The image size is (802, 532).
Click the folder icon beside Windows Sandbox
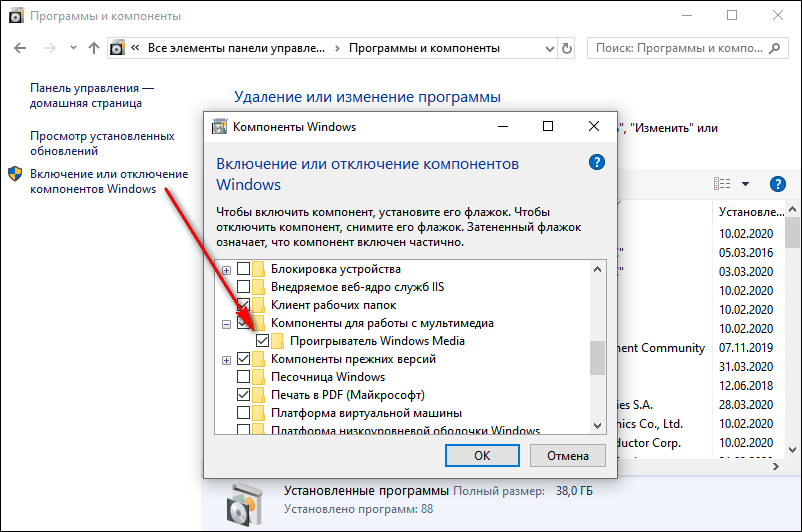click(259, 377)
